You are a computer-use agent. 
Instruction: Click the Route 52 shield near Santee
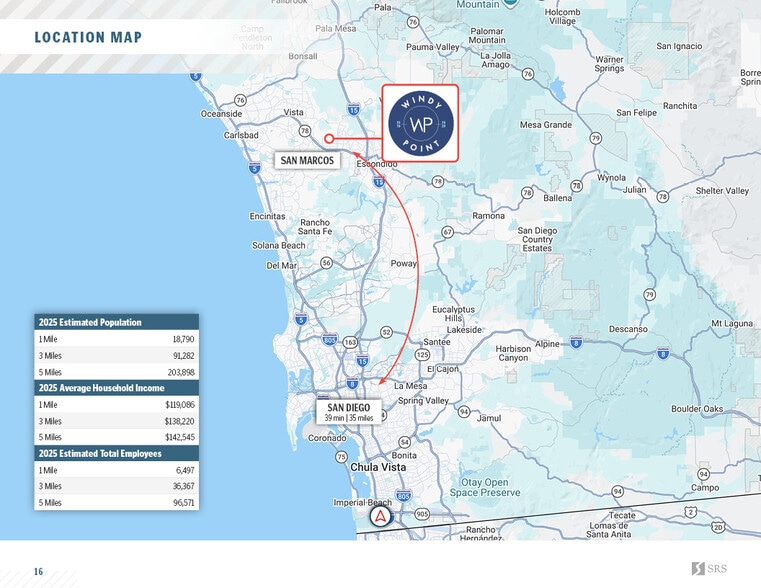click(x=386, y=331)
